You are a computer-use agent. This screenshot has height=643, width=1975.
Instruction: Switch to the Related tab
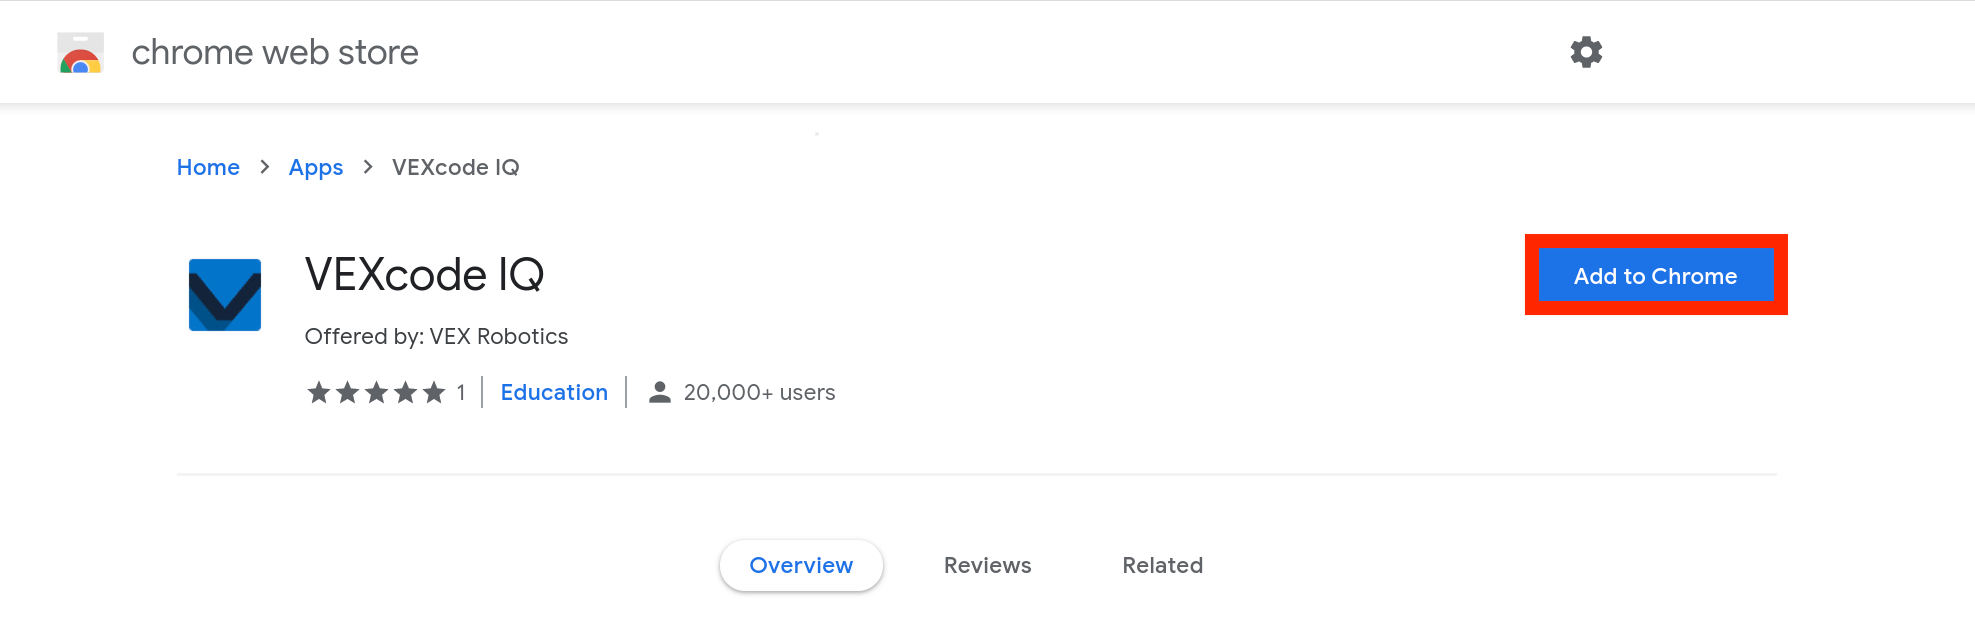(x=1162, y=565)
